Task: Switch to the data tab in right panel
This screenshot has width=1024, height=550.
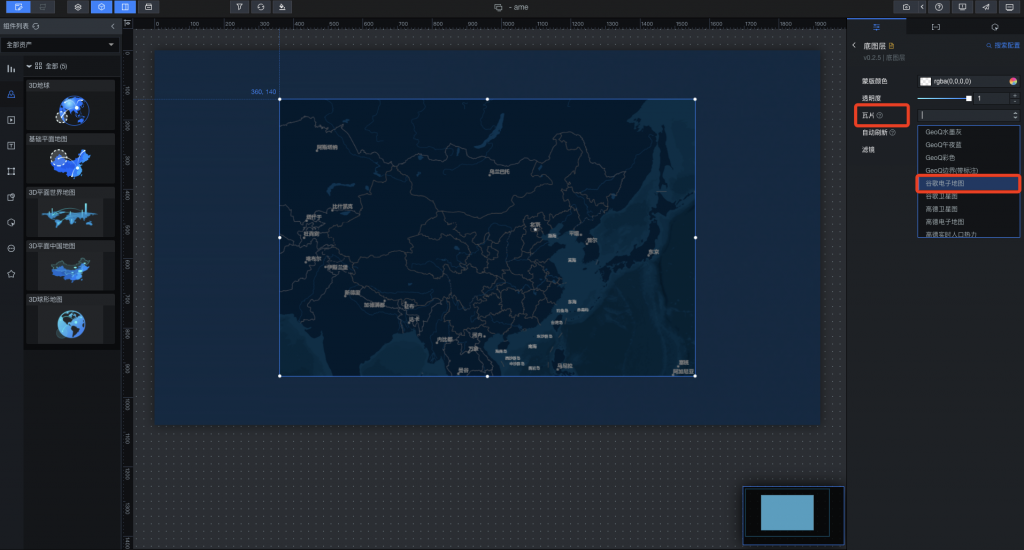Action: (936, 27)
